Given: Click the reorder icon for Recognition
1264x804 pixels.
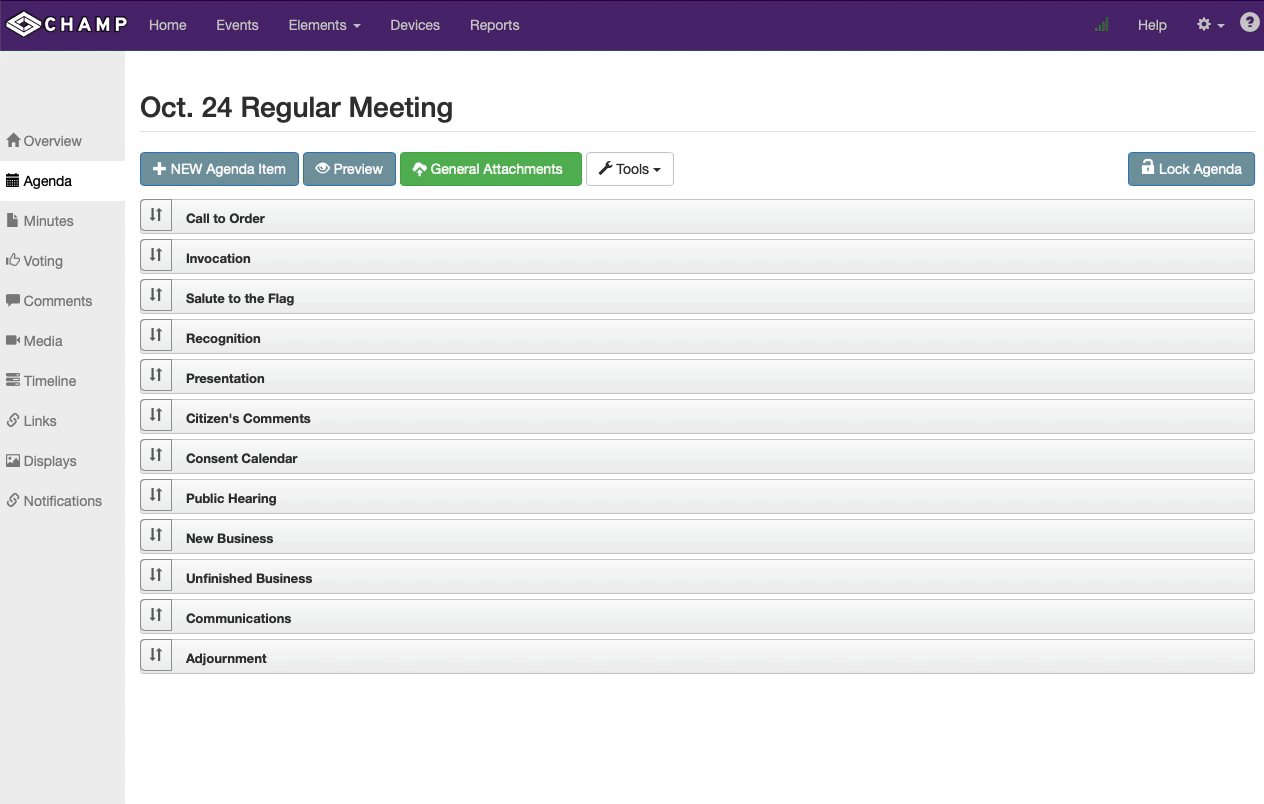Looking at the screenshot, I should click(x=156, y=336).
